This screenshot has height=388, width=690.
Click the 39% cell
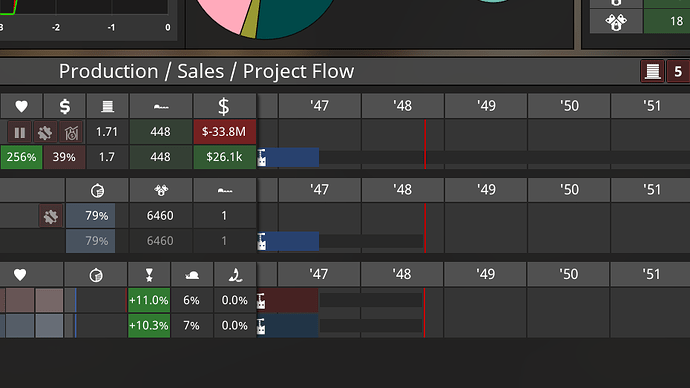64,157
